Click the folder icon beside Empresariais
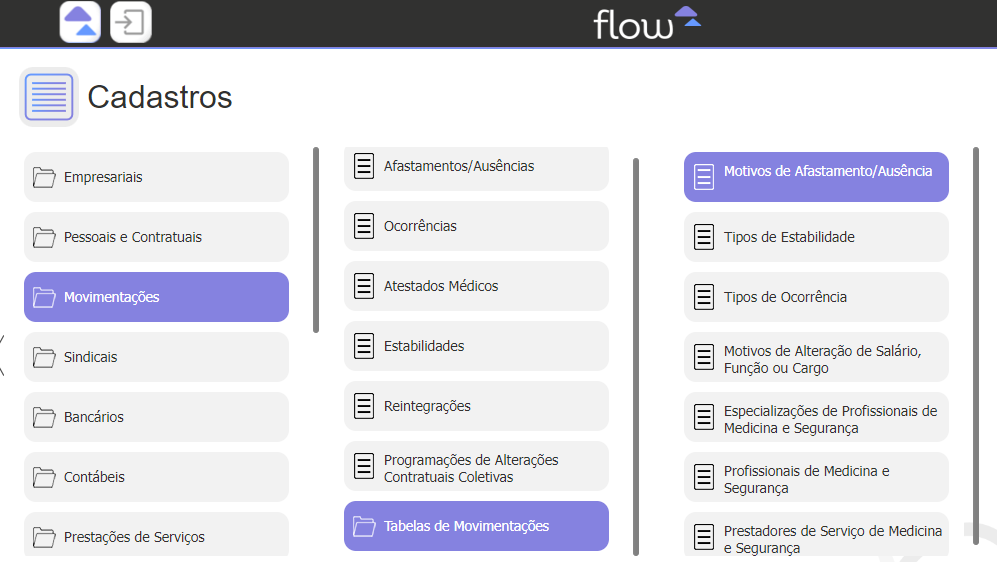 coord(44,177)
